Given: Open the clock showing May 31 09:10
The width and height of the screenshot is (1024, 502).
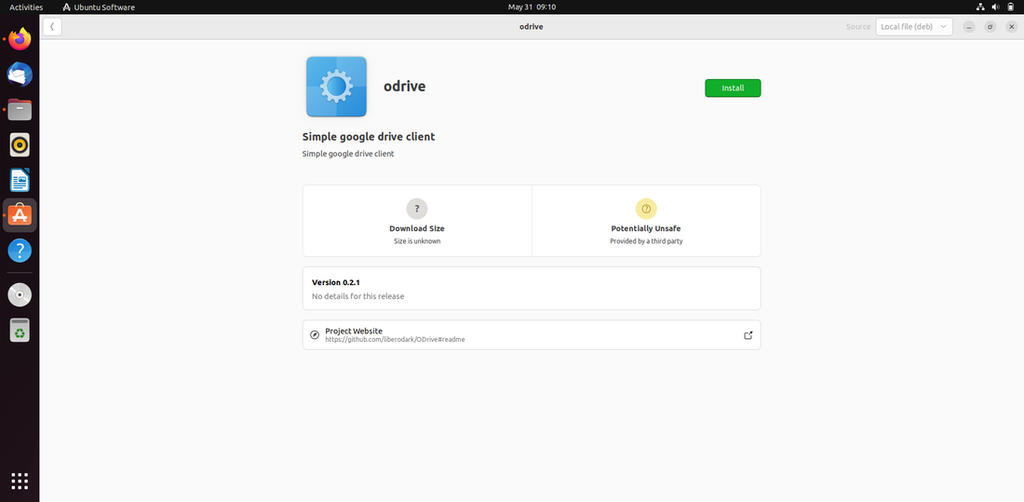Looking at the screenshot, I should [x=532, y=7].
